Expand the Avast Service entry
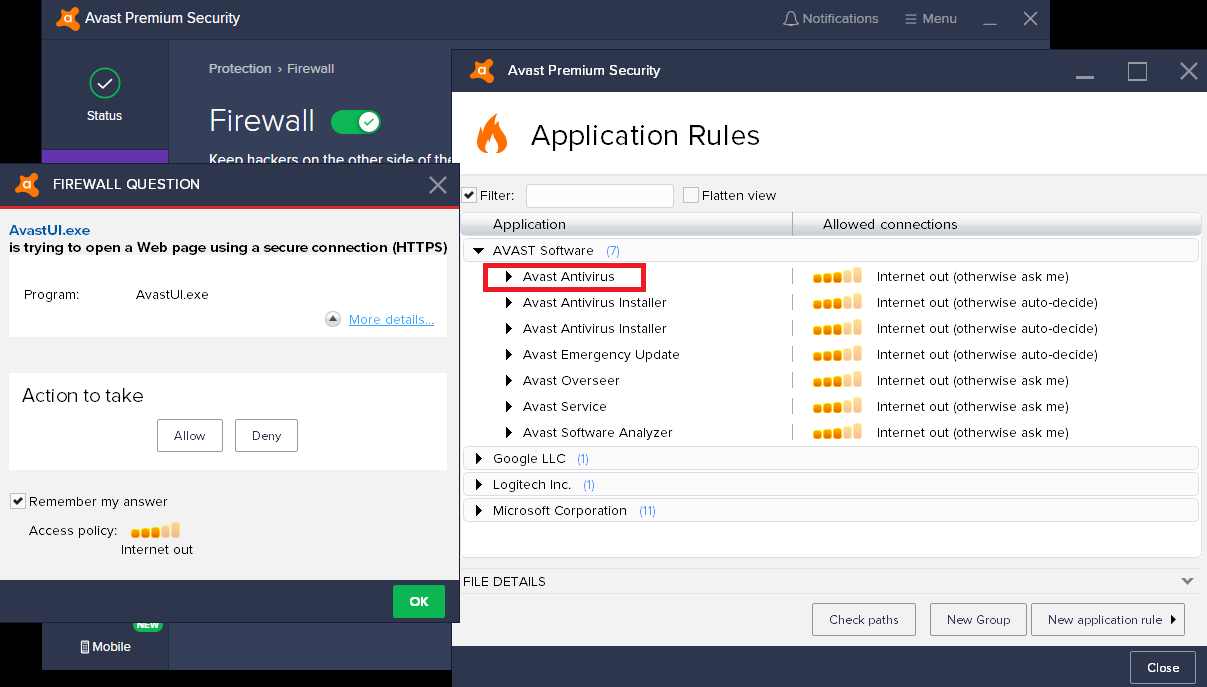Image resolution: width=1207 pixels, height=687 pixels. [509, 407]
